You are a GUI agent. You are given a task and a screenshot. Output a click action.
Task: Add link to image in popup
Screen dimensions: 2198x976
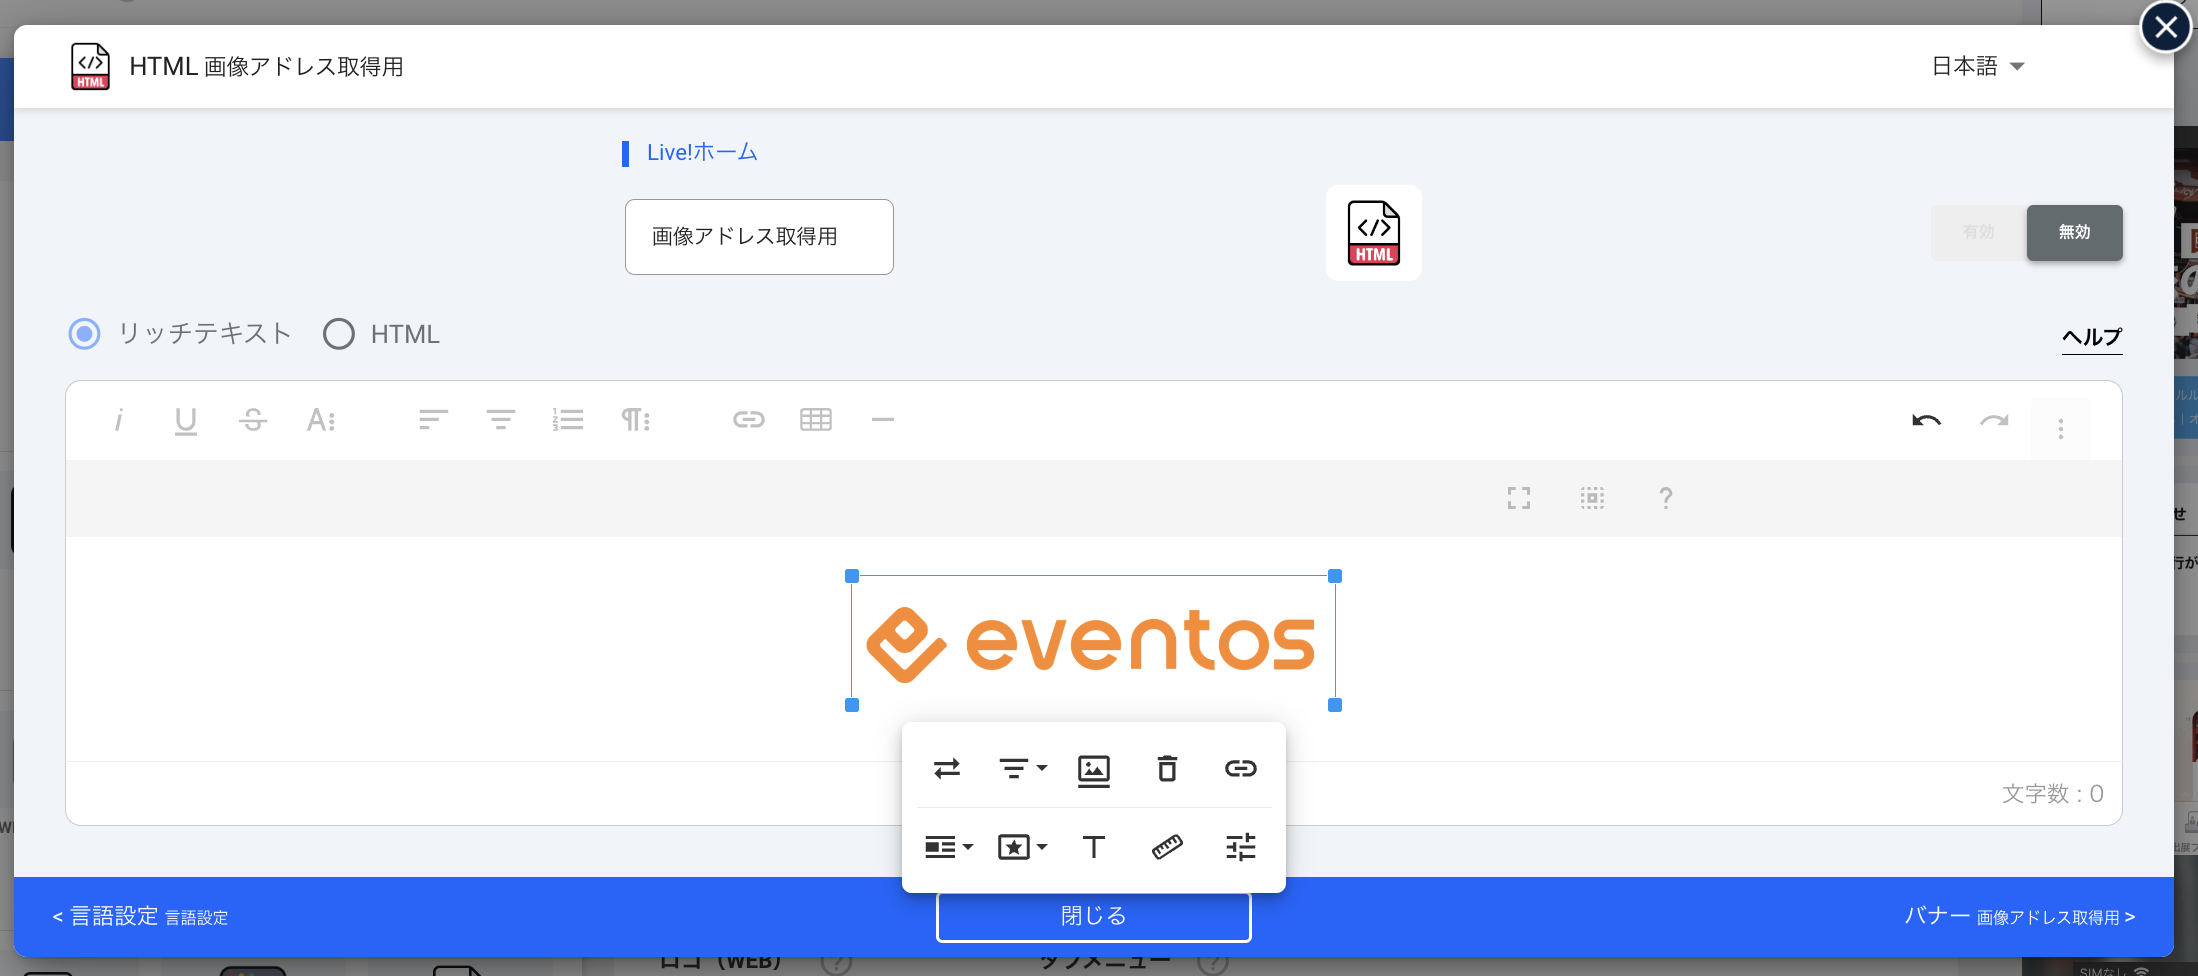point(1240,768)
